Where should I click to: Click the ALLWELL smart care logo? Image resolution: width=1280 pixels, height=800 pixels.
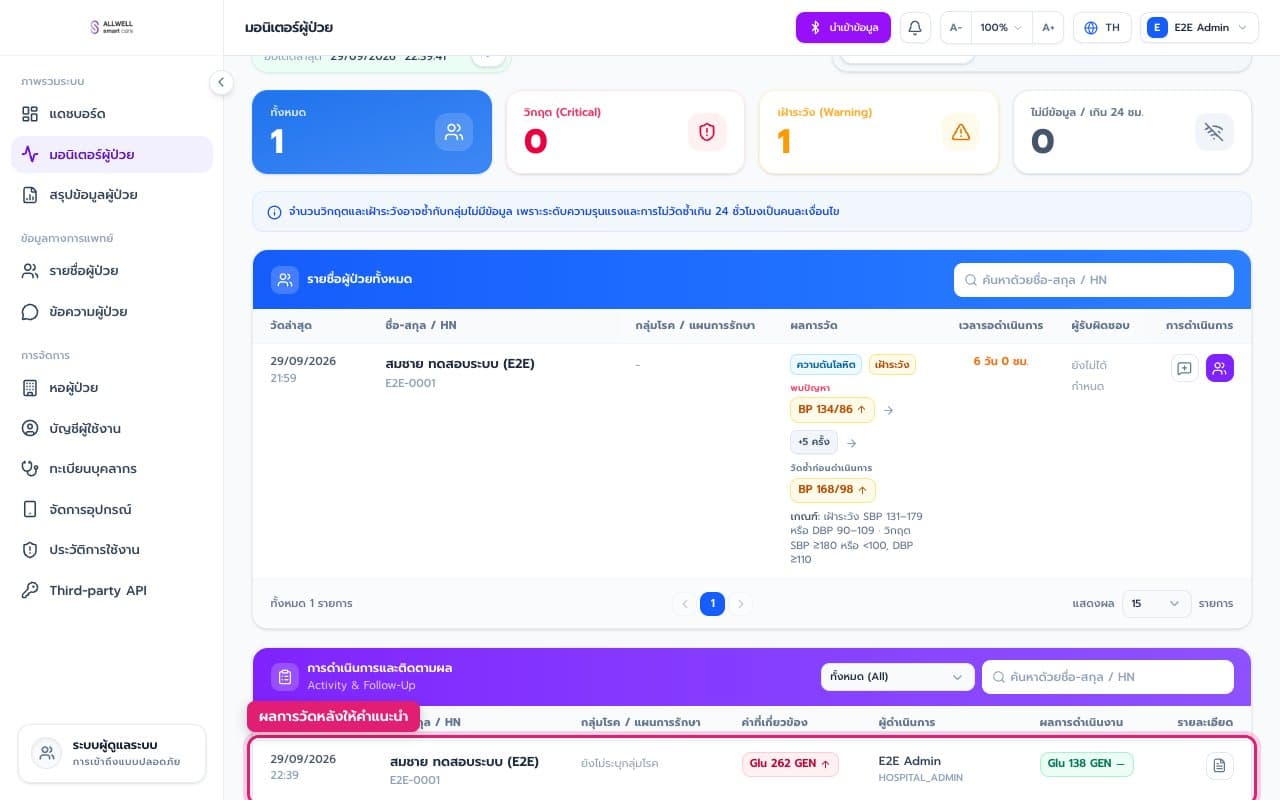click(x=112, y=28)
